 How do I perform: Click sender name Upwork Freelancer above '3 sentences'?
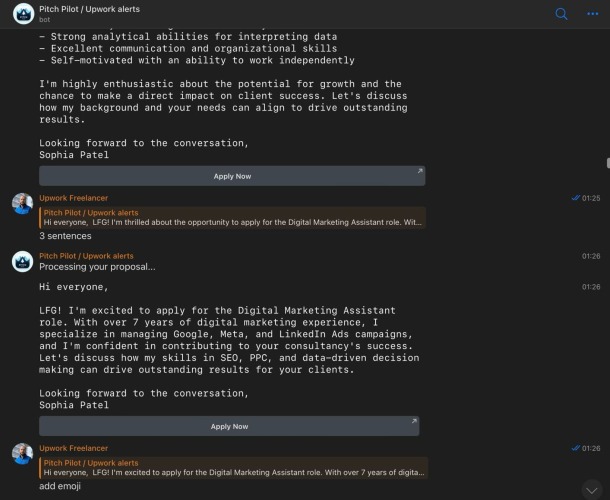pyautogui.click(x=74, y=198)
